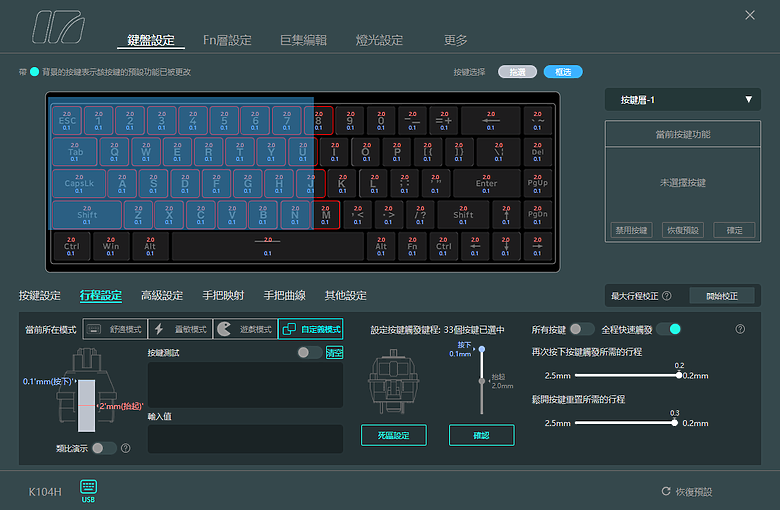Viewport: 780px width, 510px height.
Task: Click the dead zone settings button
Action: (393, 435)
